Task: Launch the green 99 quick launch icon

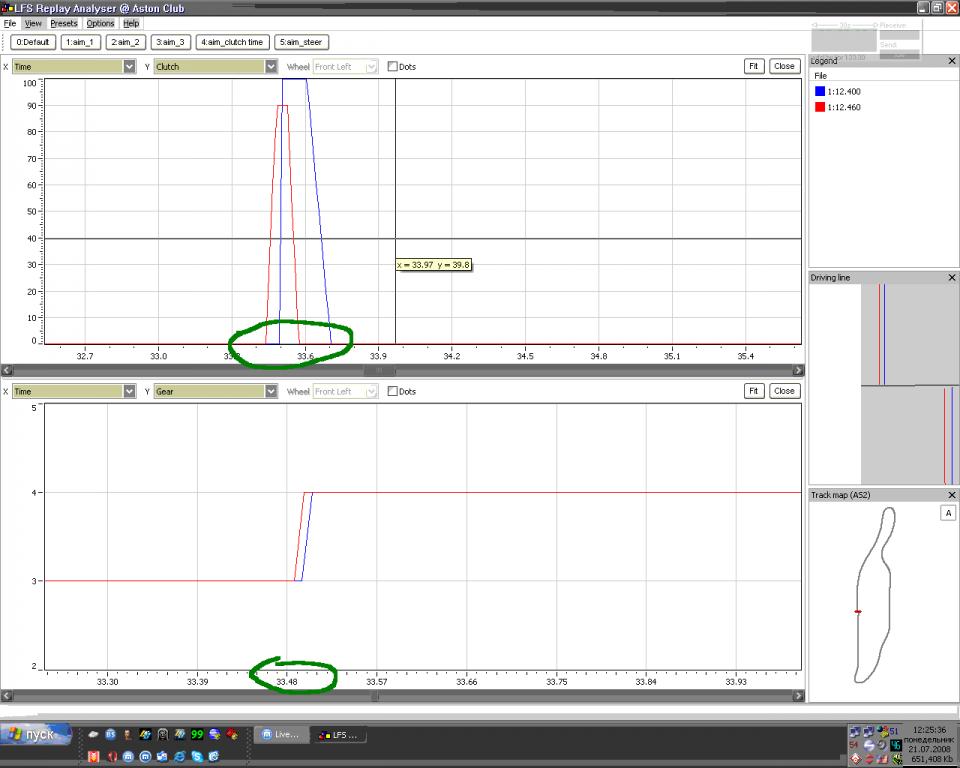Action: click(197, 734)
